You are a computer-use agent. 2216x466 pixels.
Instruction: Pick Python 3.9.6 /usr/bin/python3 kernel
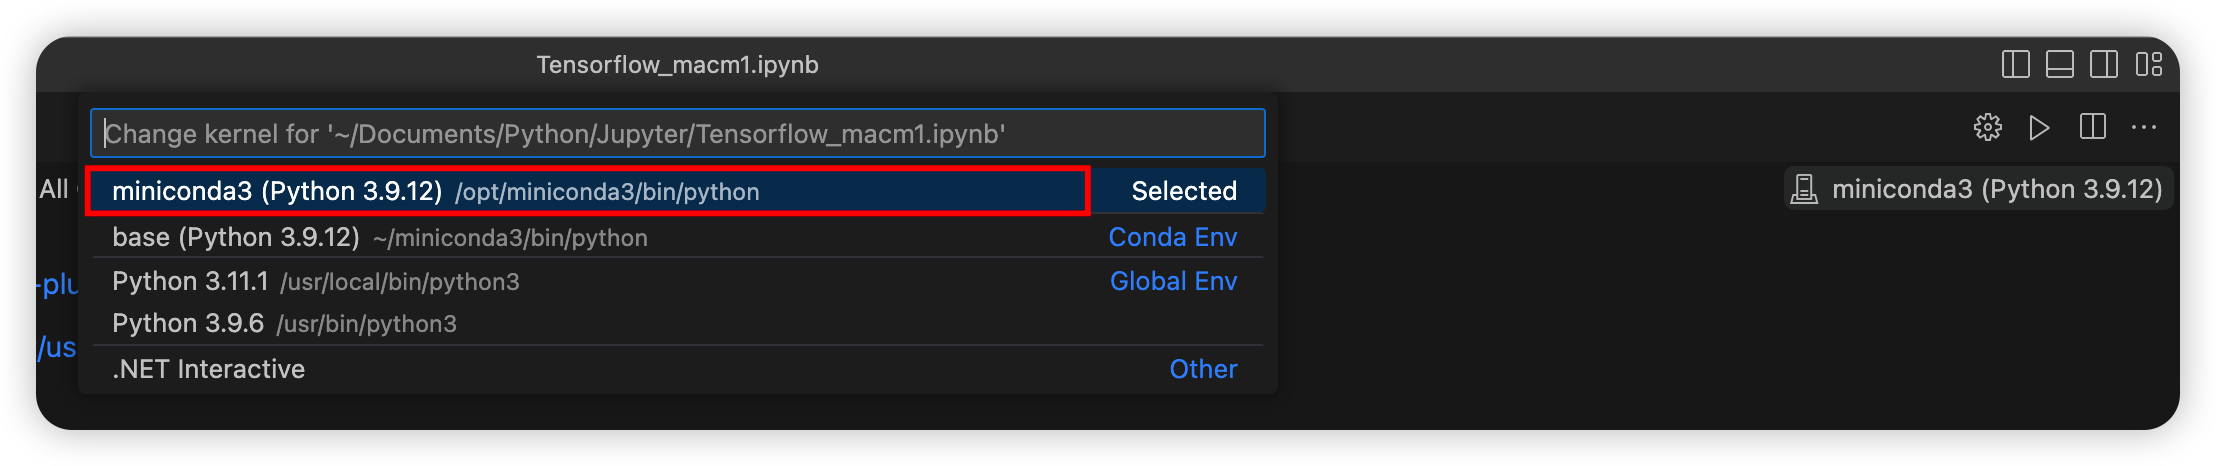tap(284, 324)
